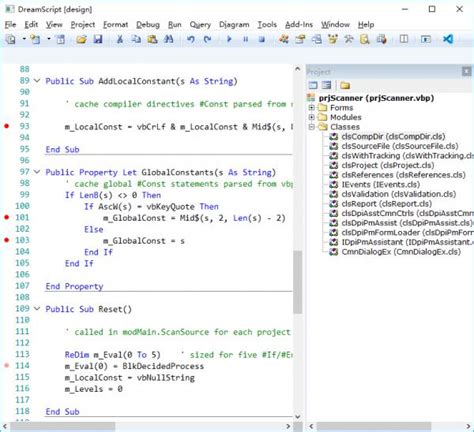Collapse the AddLocalConstant sub at line 89

point(37,81)
